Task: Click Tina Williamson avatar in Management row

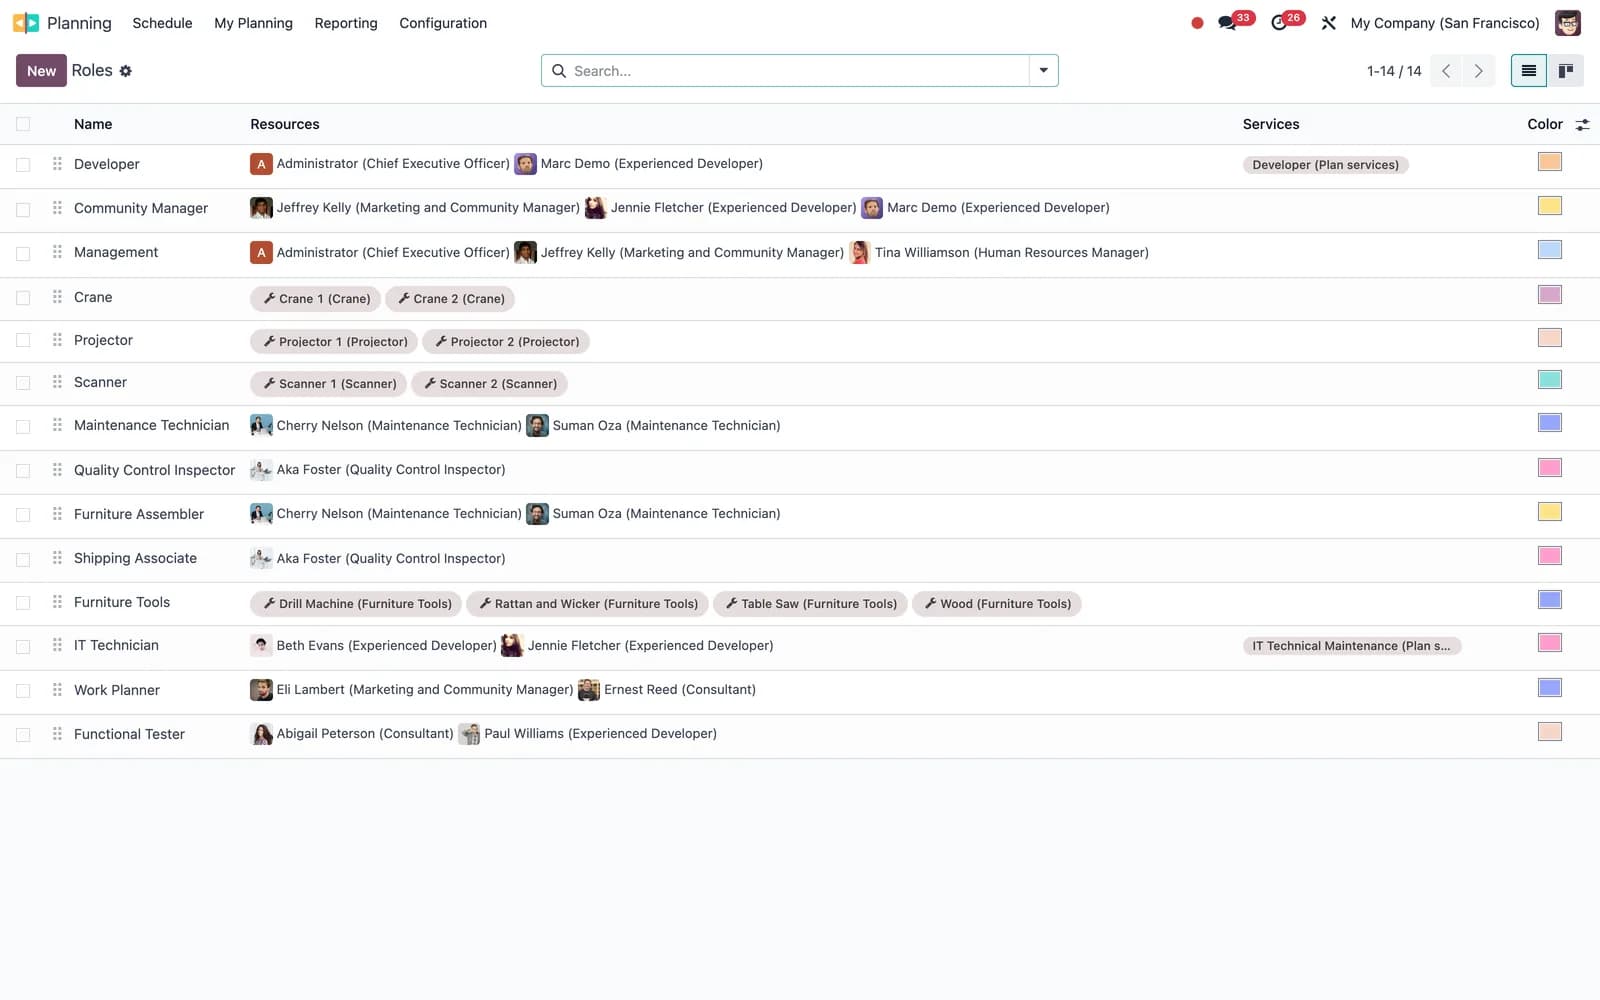Action: pos(860,252)
